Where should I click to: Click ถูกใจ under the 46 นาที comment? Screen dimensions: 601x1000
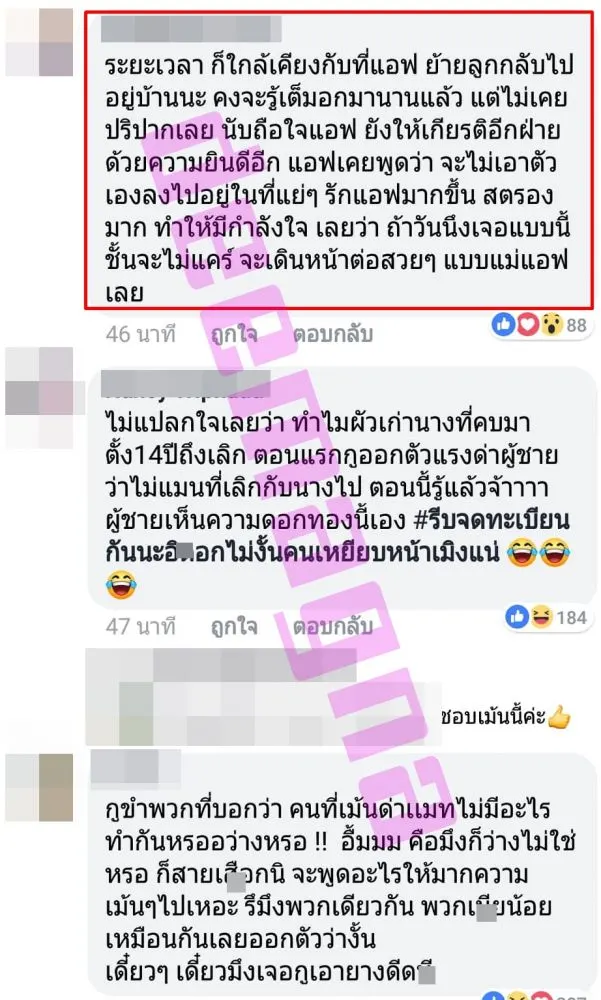[234, 334]
